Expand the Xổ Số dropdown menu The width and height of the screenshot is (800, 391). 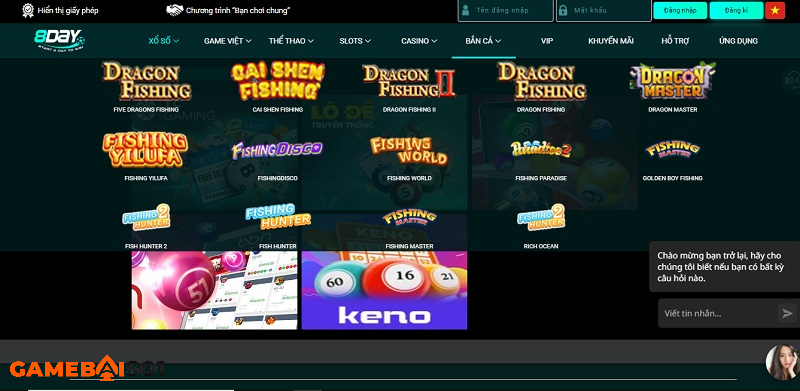coord(164,41)
